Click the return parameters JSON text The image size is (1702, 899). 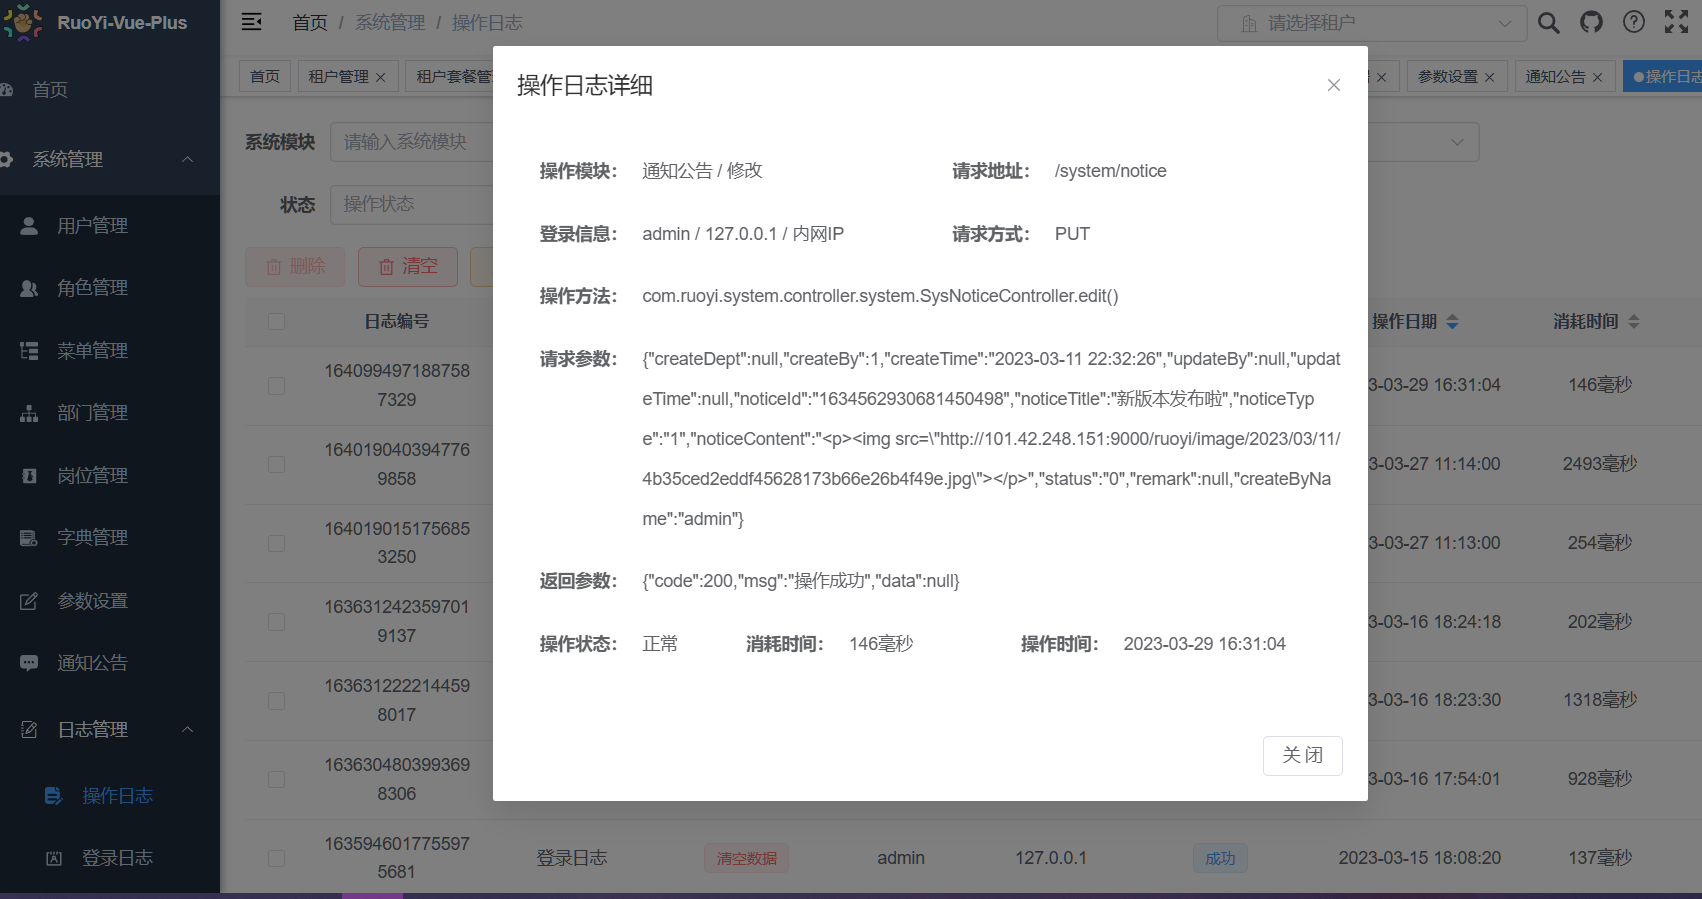coord(801,581)
